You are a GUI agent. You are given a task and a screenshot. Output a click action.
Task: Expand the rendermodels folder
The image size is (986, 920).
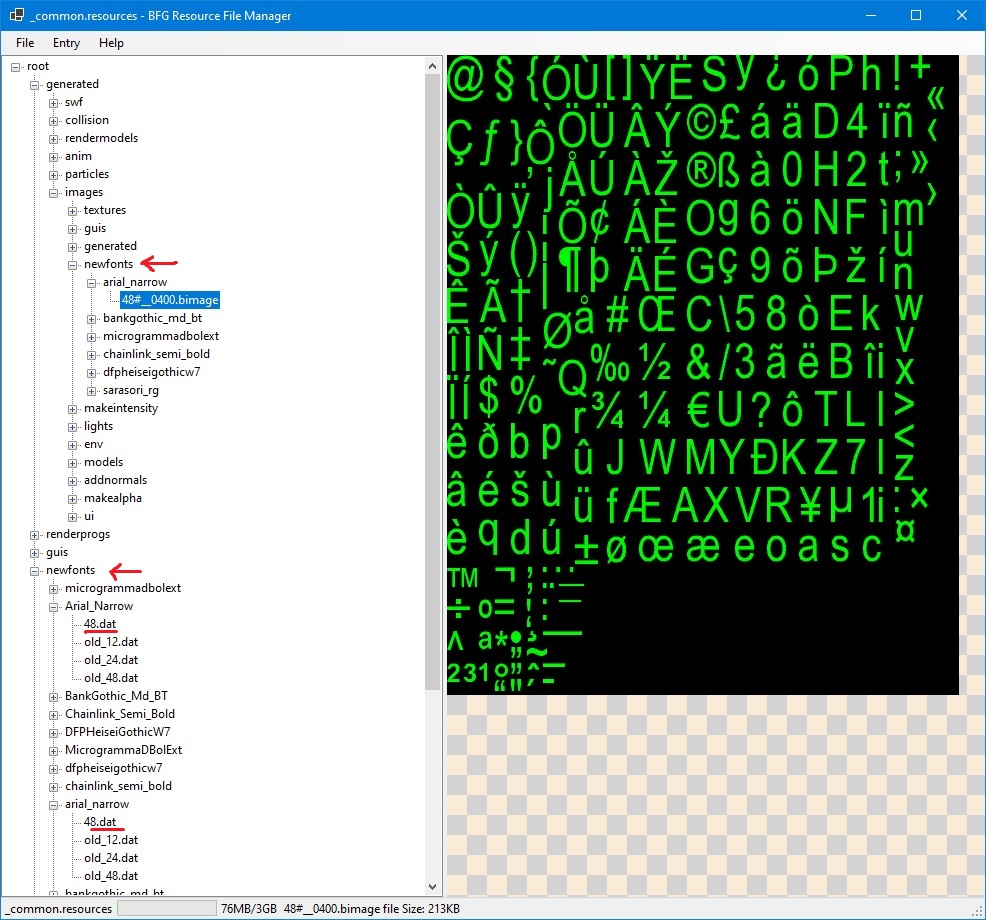tap(53, 139)
